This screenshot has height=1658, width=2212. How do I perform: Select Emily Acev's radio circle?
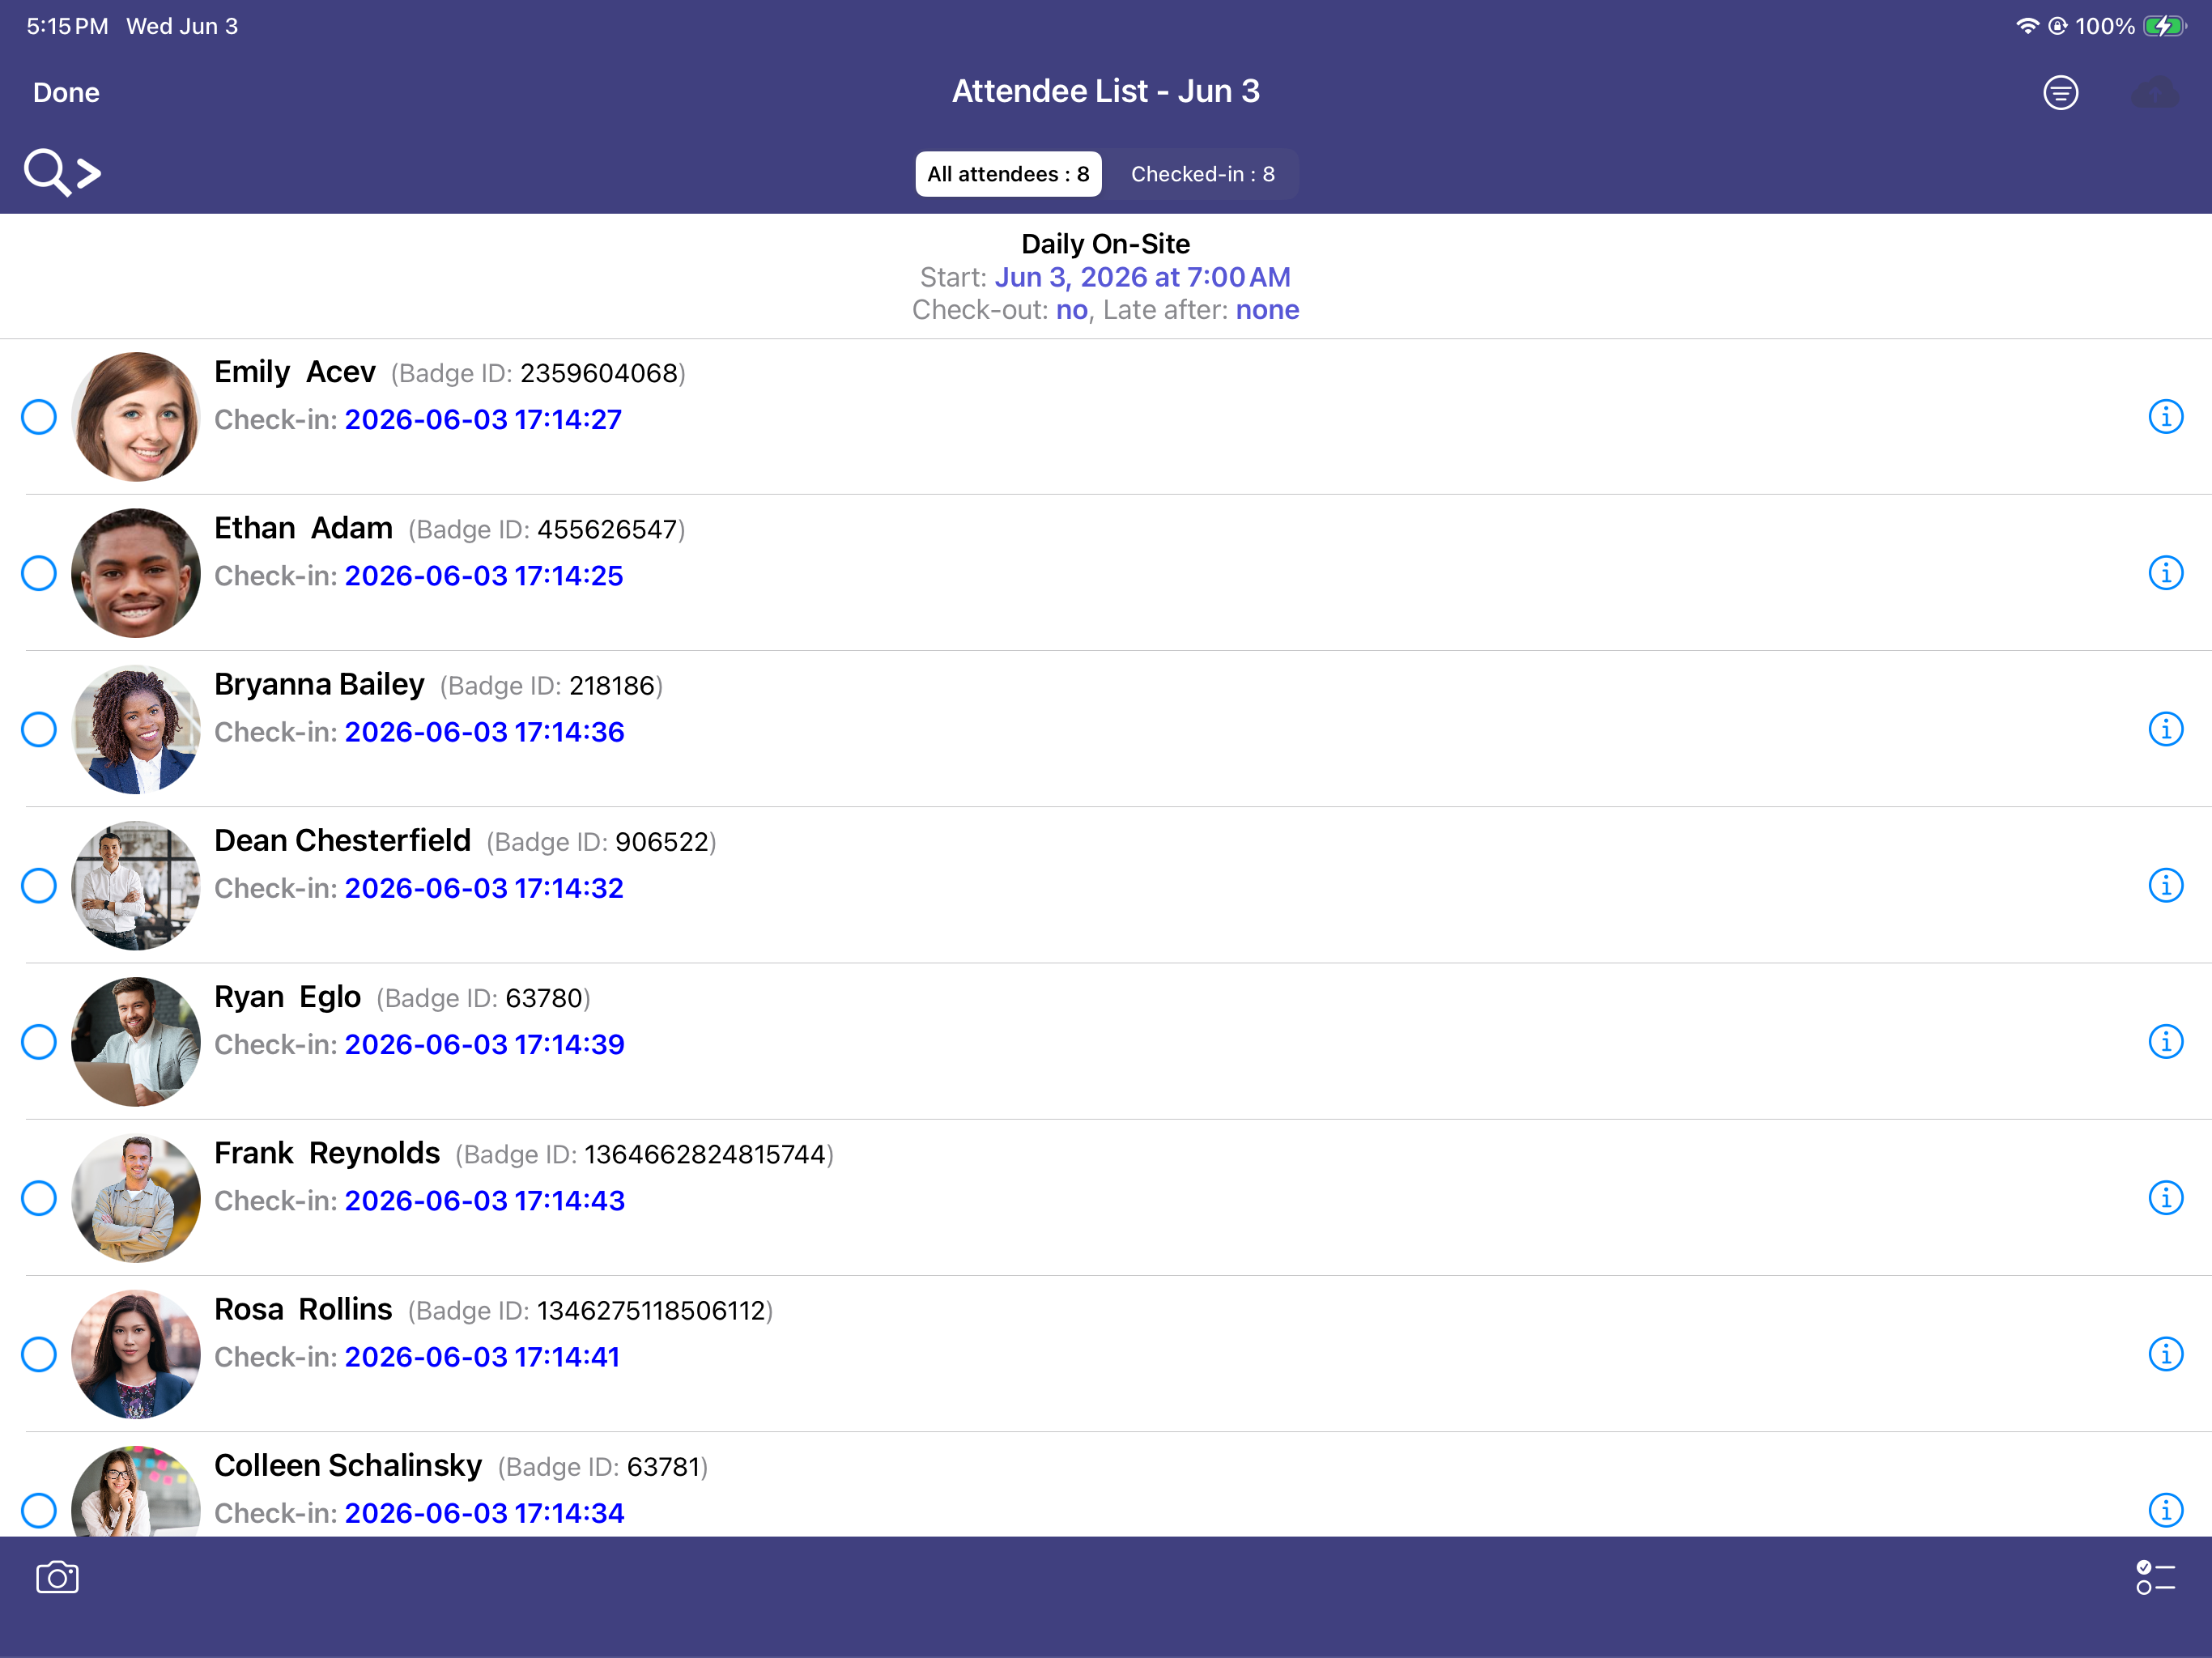[x=39, y=417]
